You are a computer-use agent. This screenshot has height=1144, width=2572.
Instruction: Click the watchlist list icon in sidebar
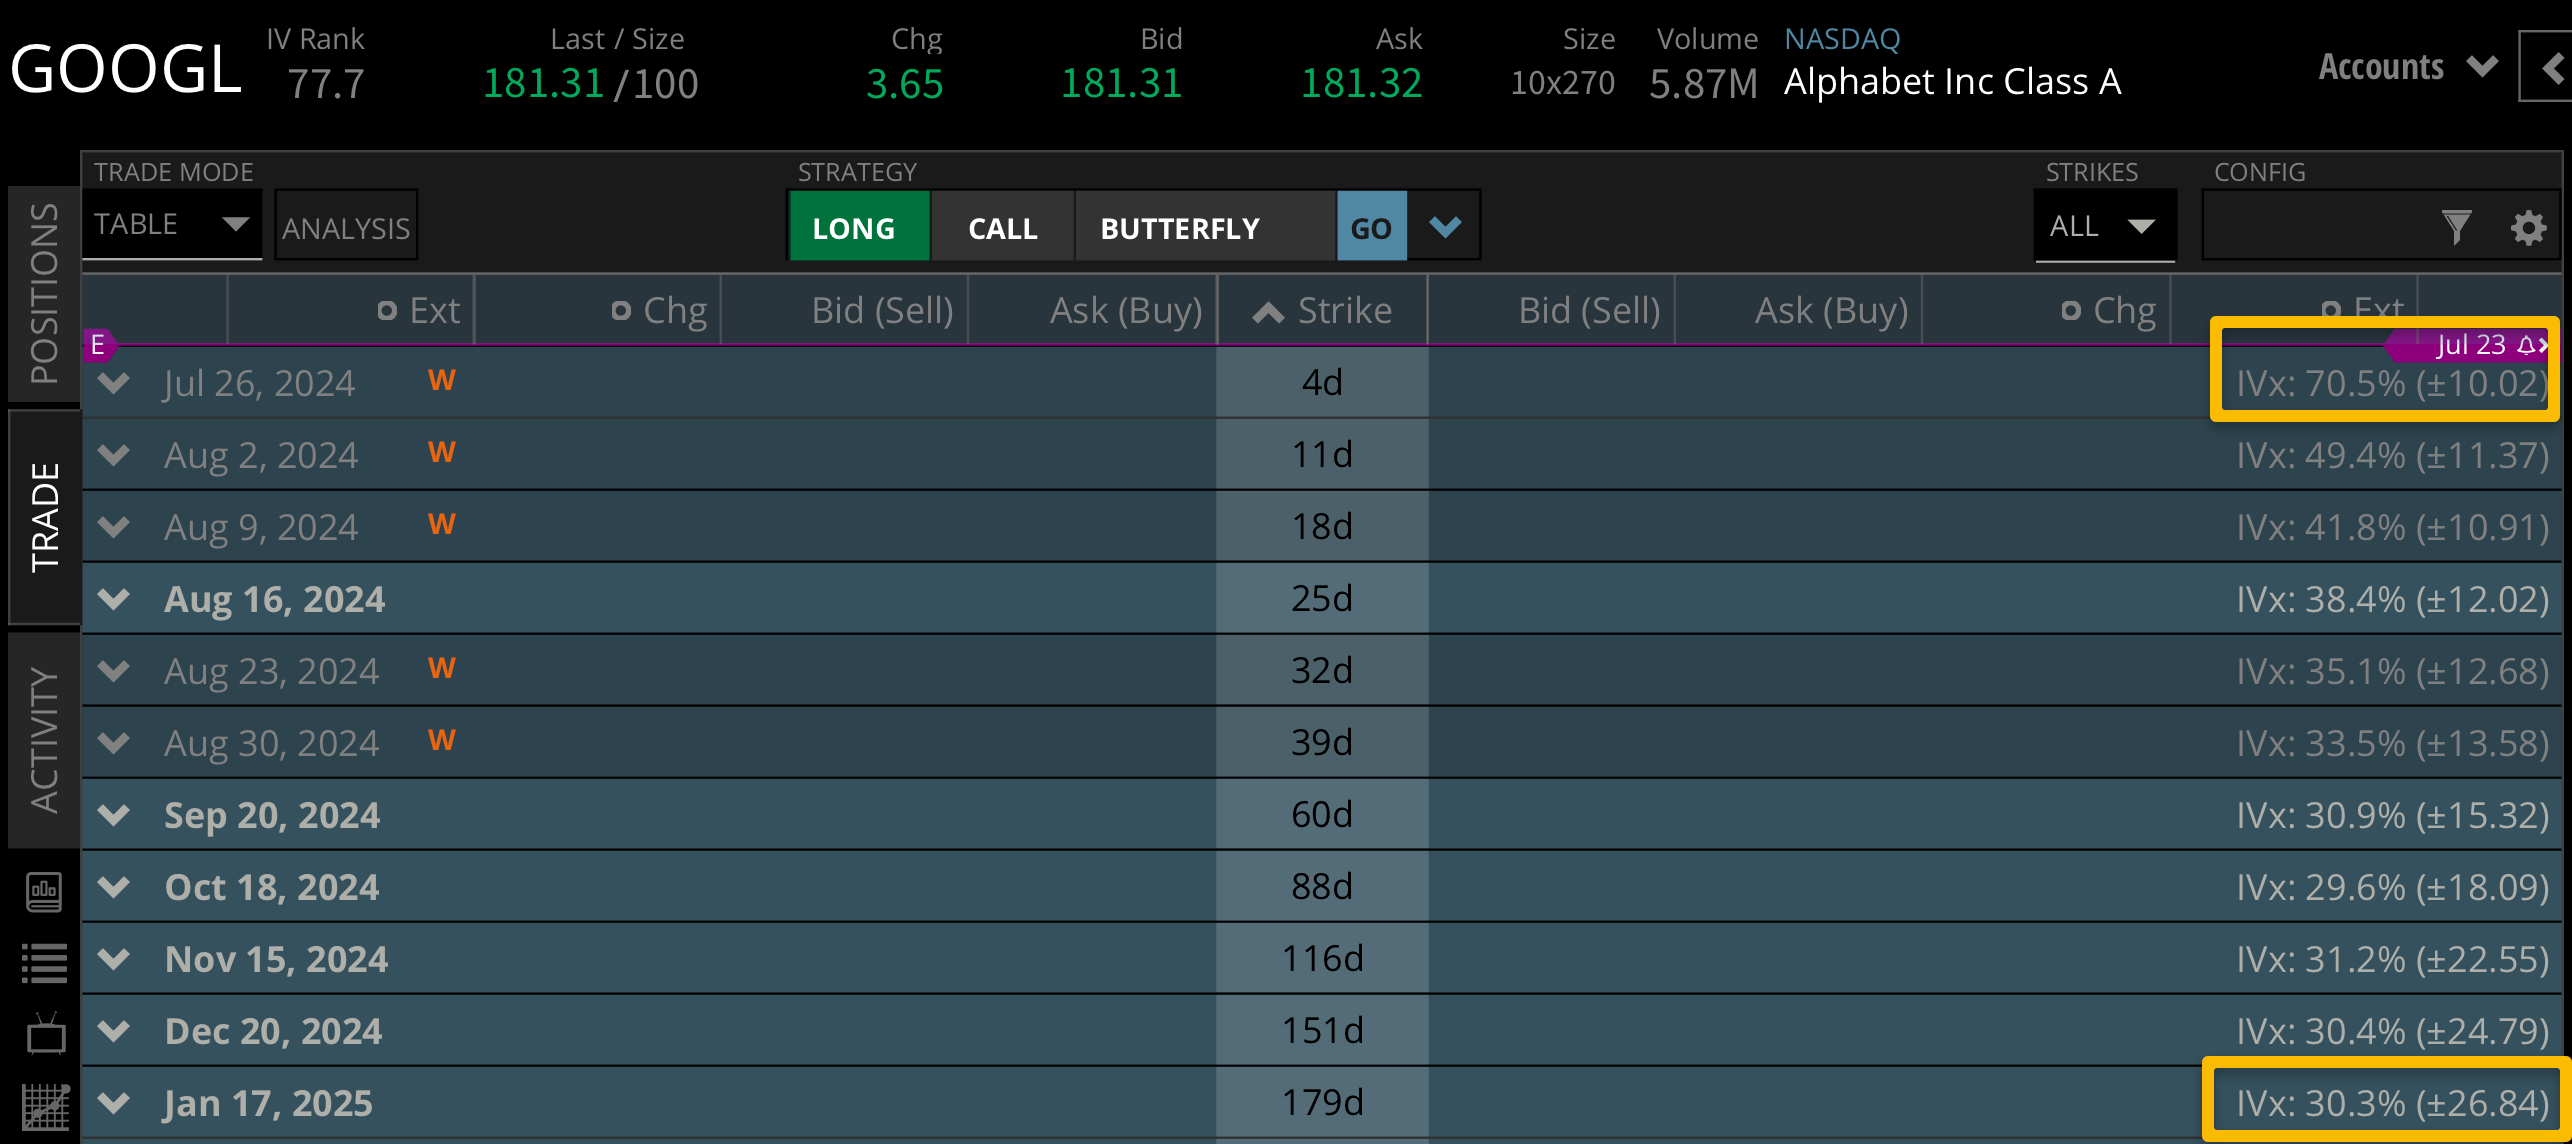click(44, 963)
